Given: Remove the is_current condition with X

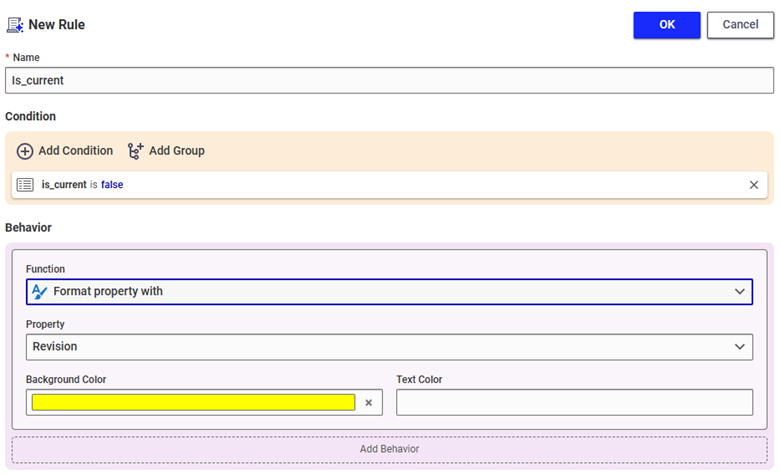Looking at the screenshot, I should pos(754,185).
